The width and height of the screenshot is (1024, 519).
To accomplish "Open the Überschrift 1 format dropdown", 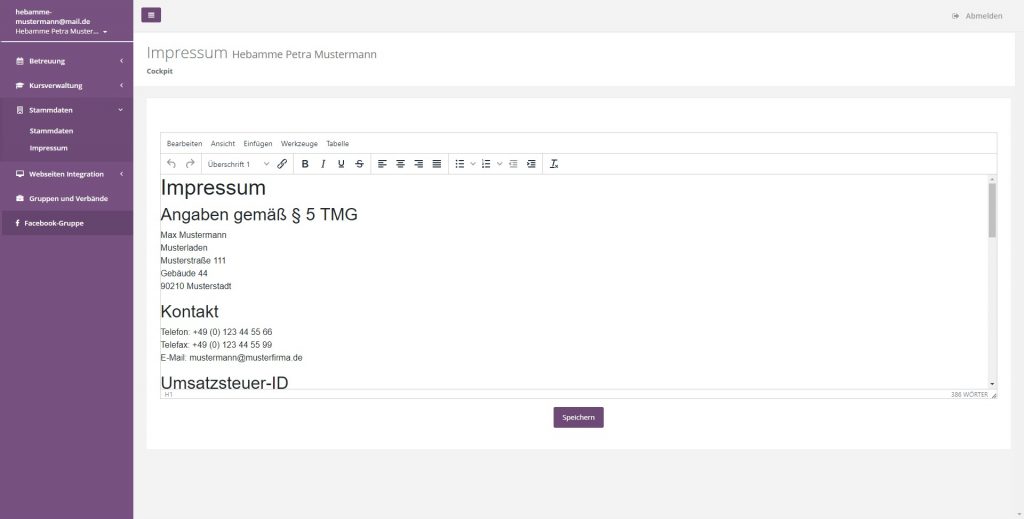I will (x=238, y=164).
